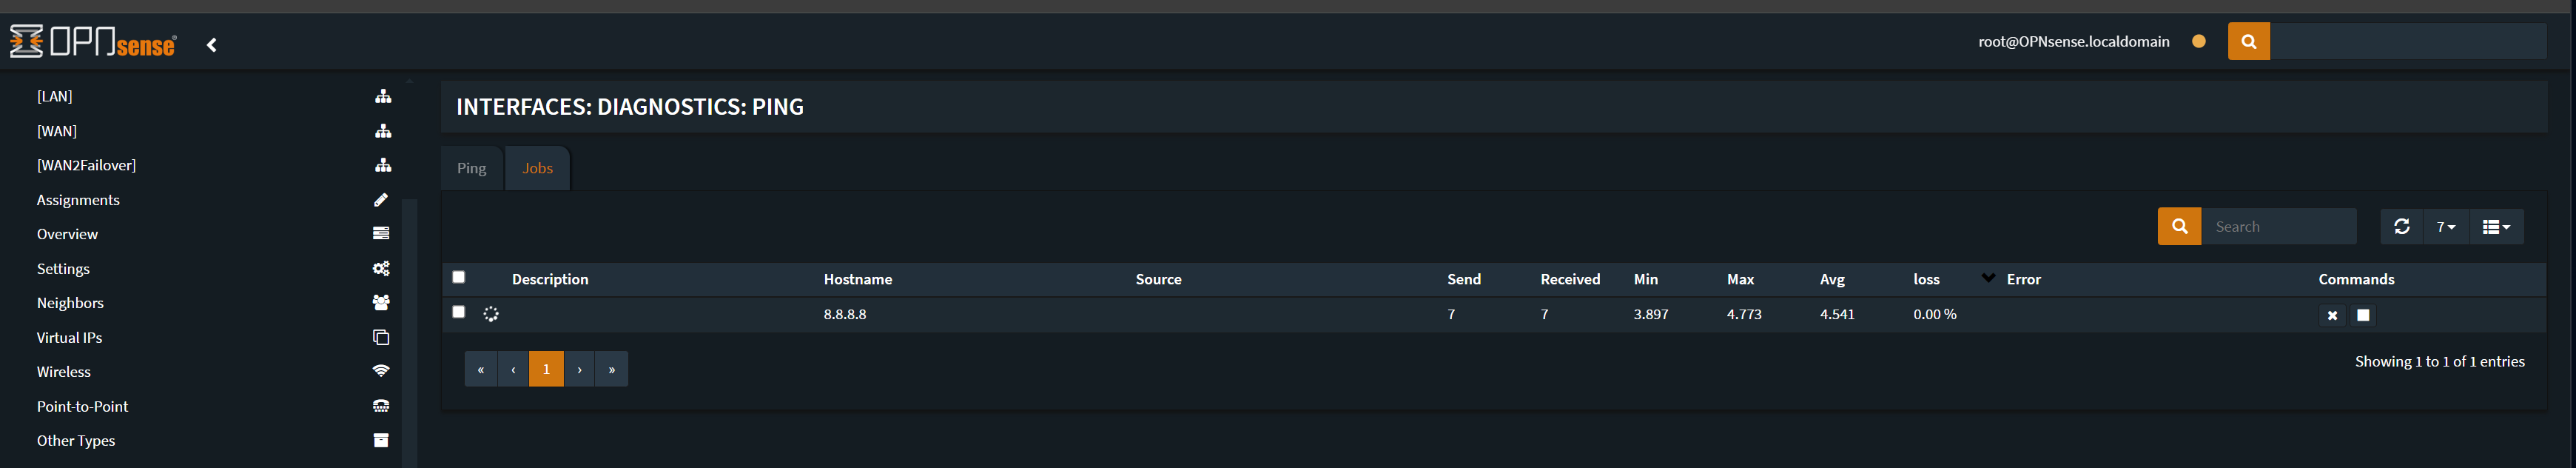Jump to the last page of jobs

point(611,369)
